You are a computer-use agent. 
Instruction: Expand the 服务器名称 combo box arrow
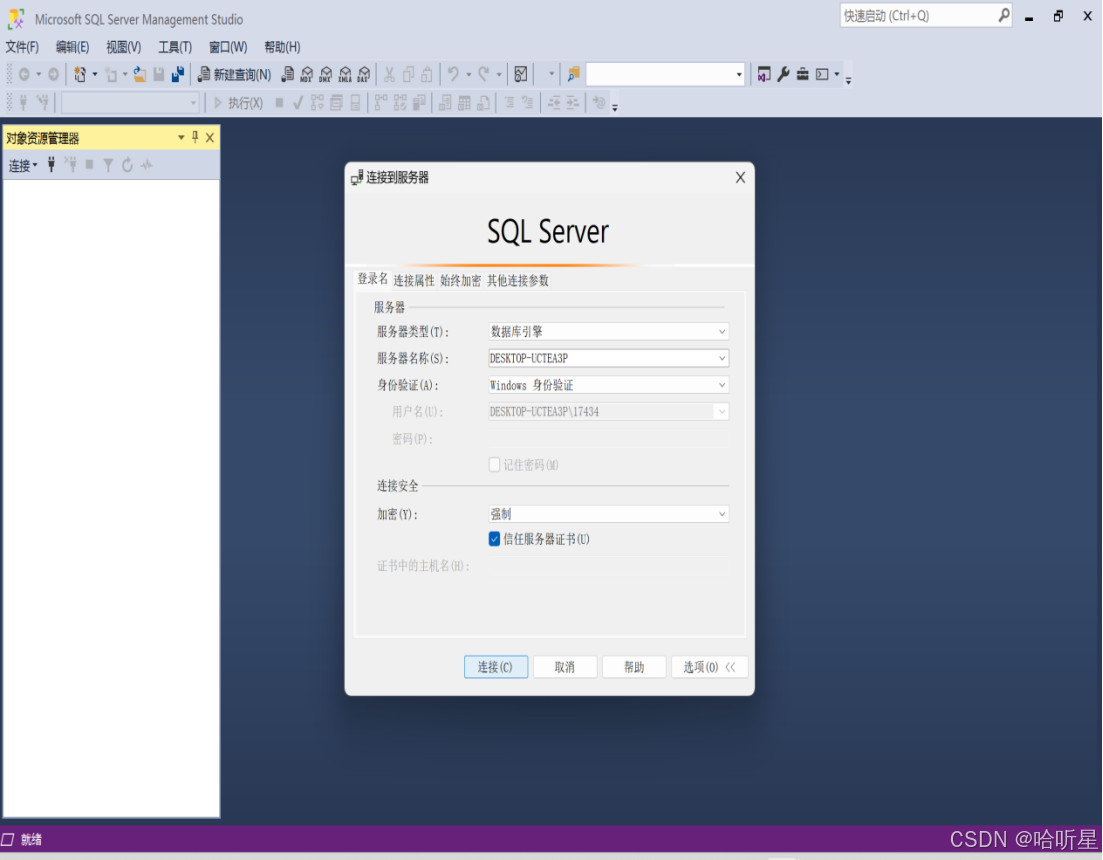[722, 358]
